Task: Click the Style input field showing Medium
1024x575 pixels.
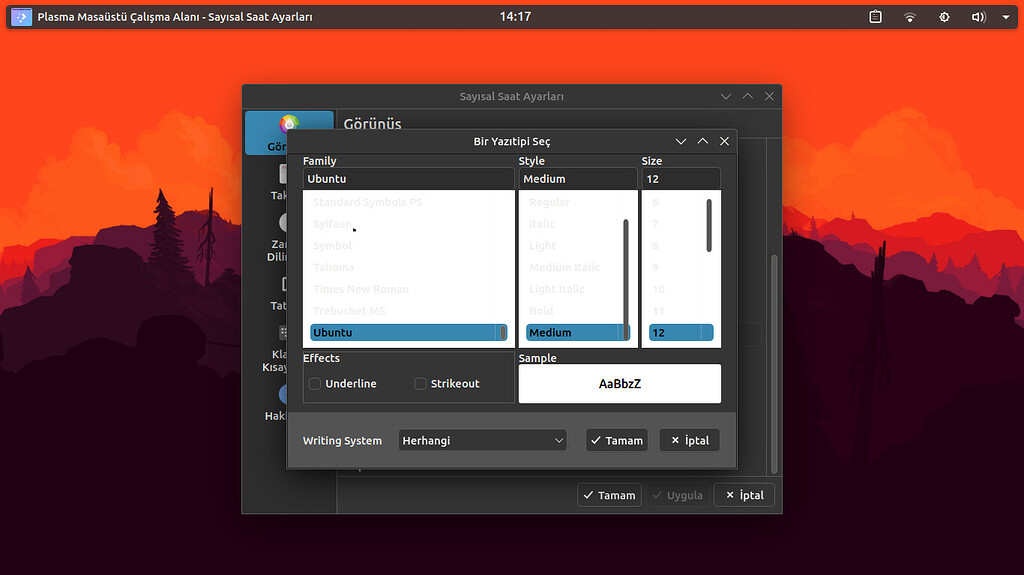Action: tap(578, 179)
